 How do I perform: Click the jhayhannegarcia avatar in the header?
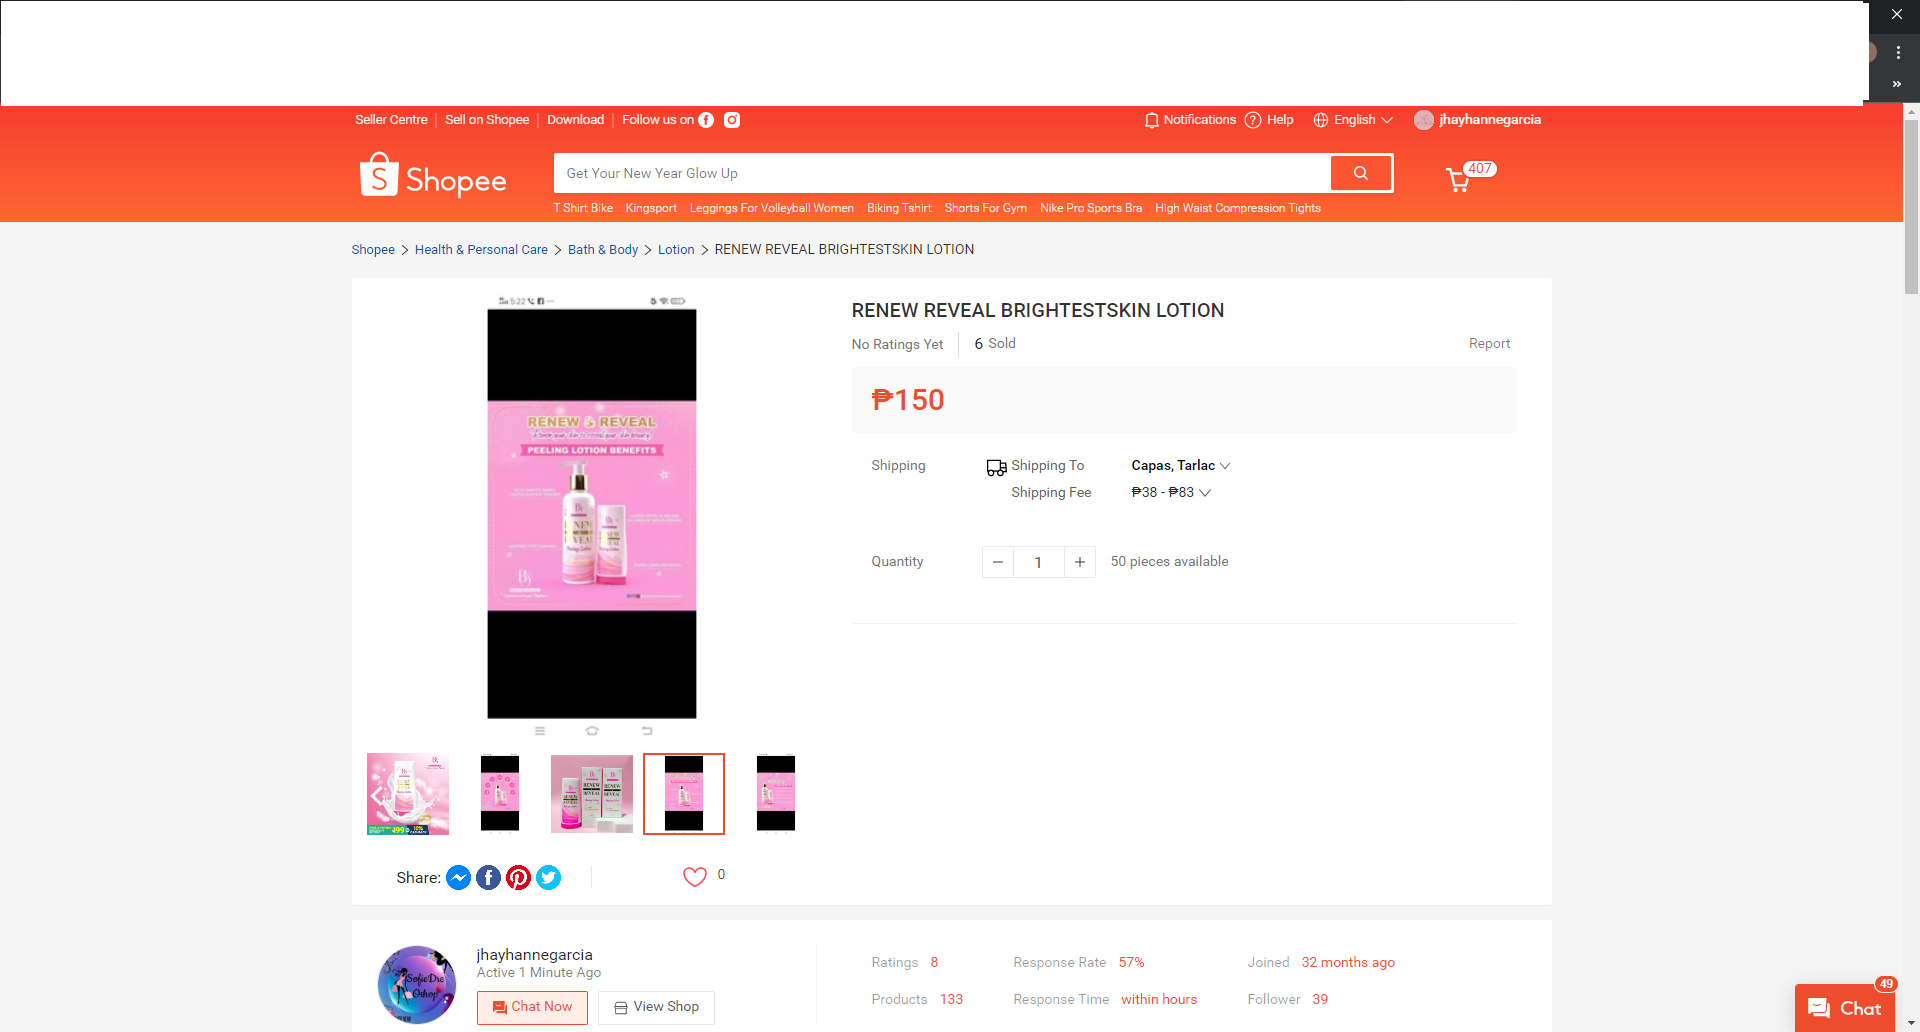(x=1424, y=120)
